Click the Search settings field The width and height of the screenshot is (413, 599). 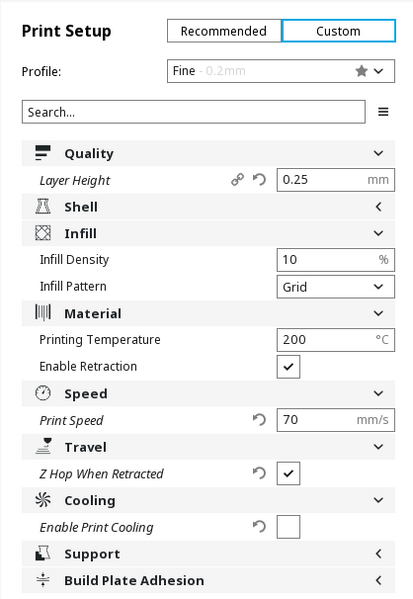(194, 112)
